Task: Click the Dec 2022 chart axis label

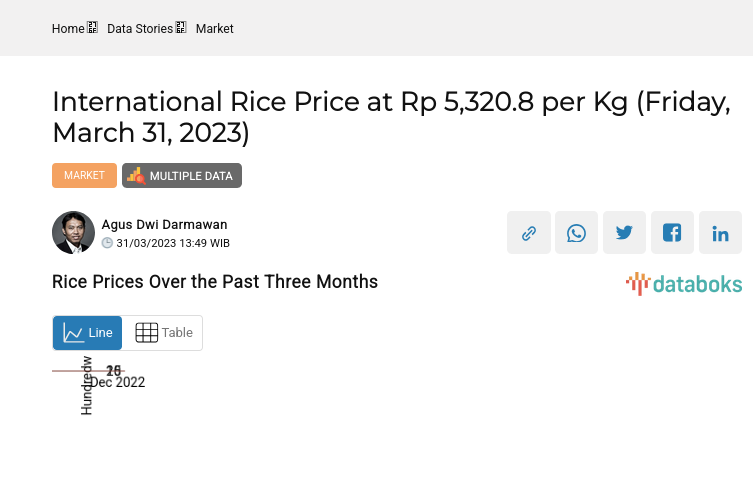Action: pos(118,382)
